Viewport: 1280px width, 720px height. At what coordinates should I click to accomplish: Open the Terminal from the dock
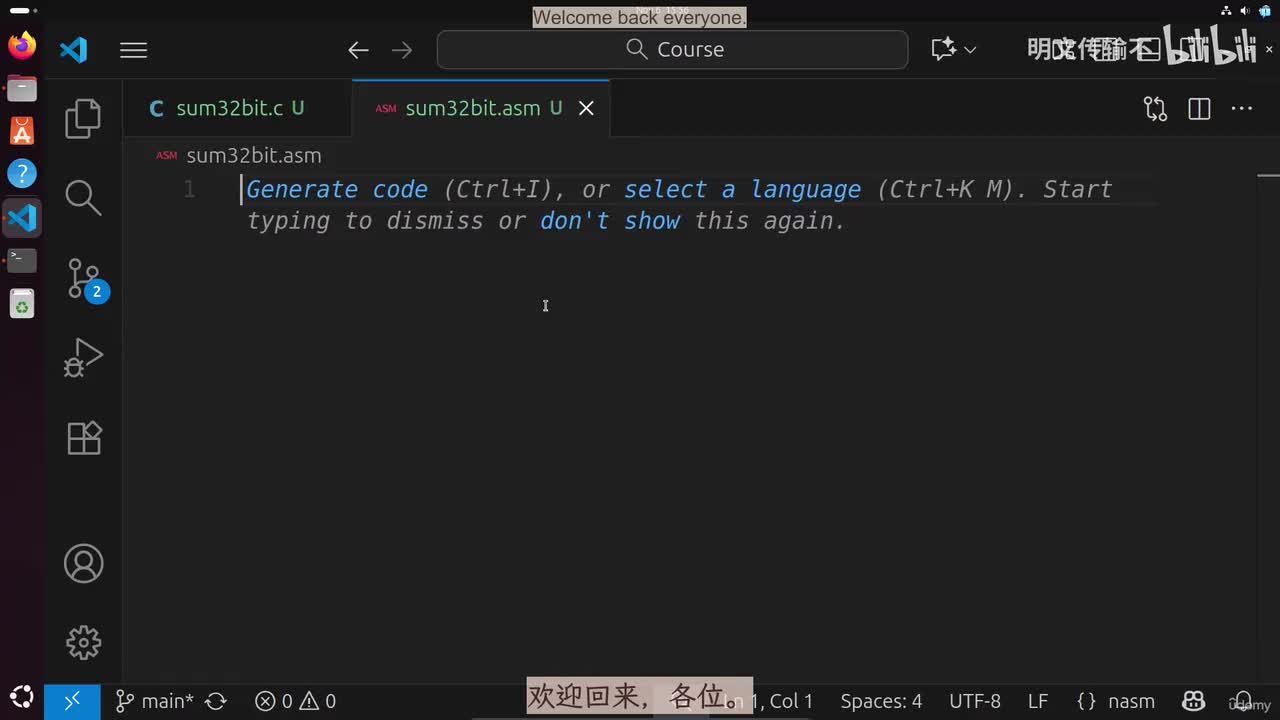coord(22,260)
